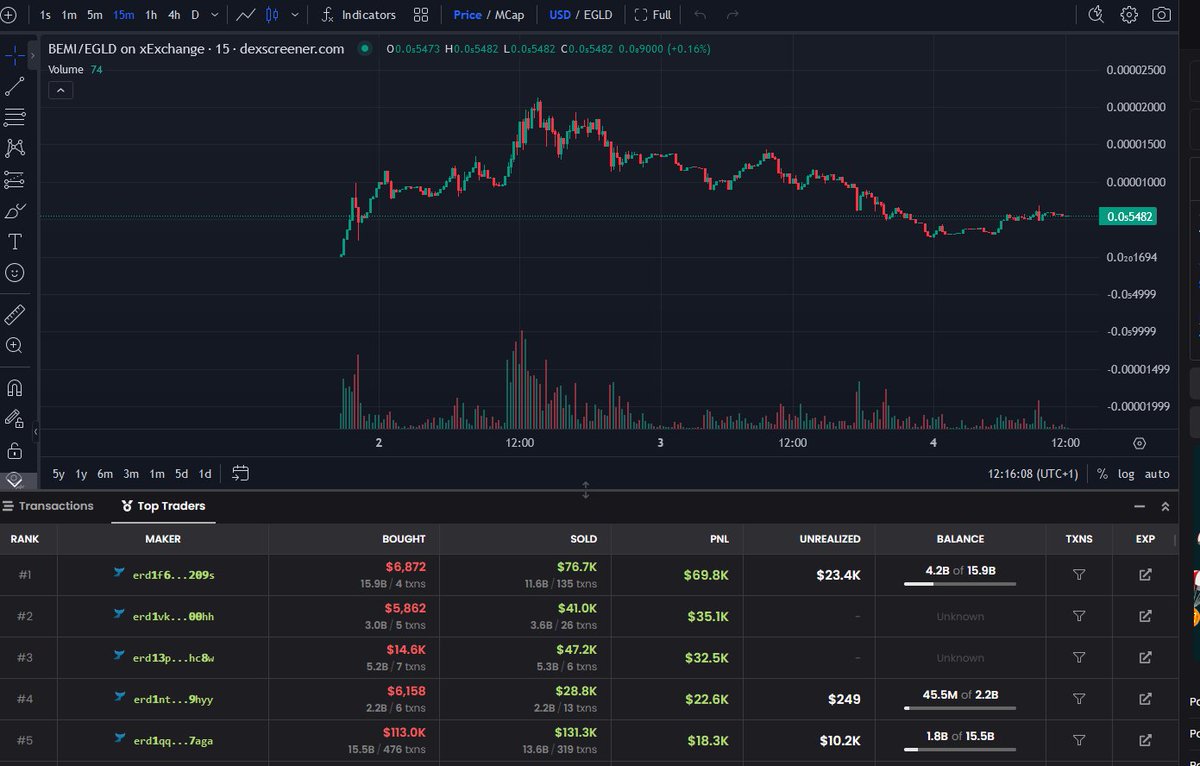The image size is (1200, 766).
Task: Minimize the traders panel with dash icon
Action: [1140, 506]
